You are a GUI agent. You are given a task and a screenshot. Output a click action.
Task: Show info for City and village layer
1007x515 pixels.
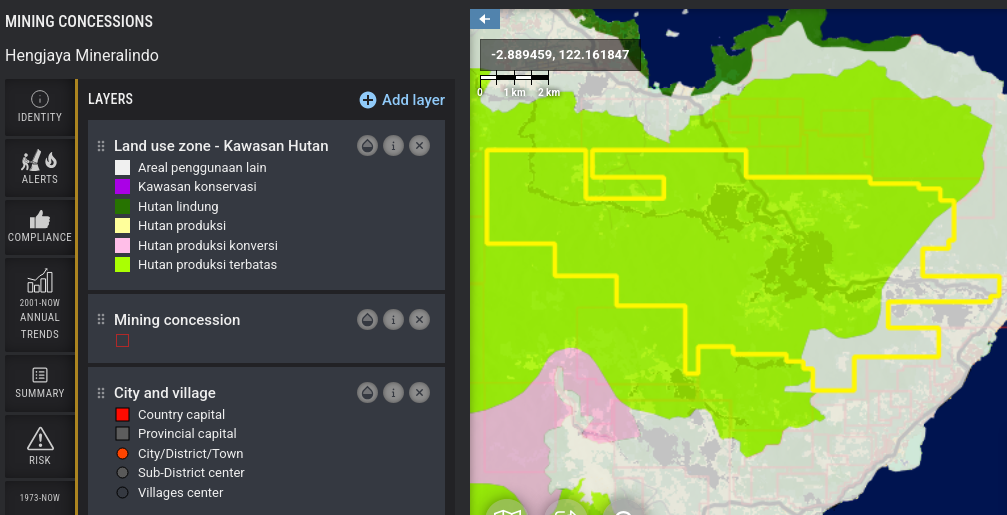click(393, 392)
